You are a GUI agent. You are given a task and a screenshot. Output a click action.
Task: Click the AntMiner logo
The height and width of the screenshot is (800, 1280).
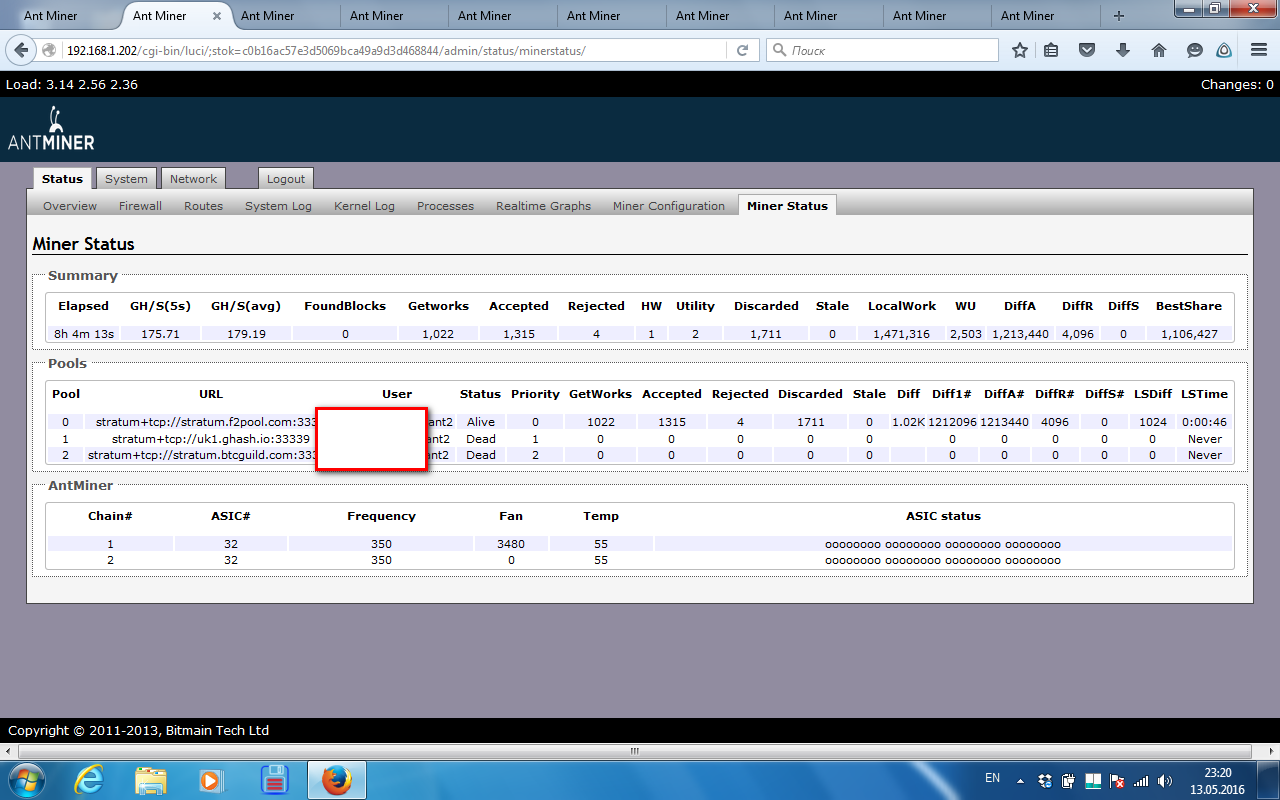point(51,129)
